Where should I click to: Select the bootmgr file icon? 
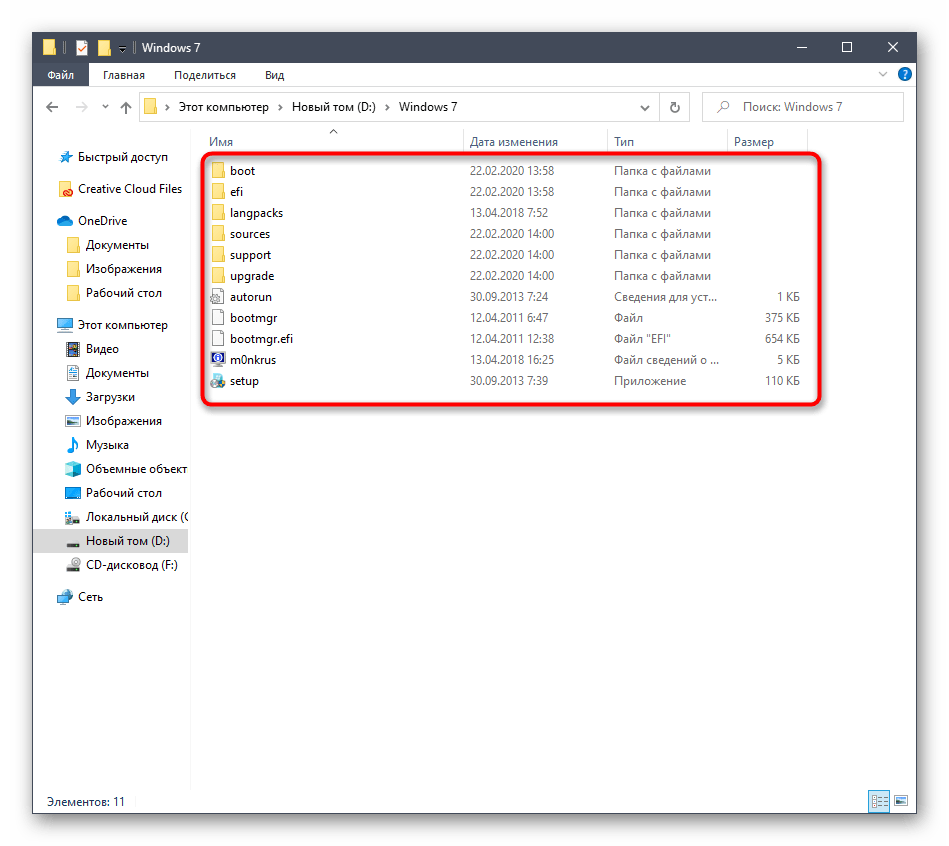point(218,318)
